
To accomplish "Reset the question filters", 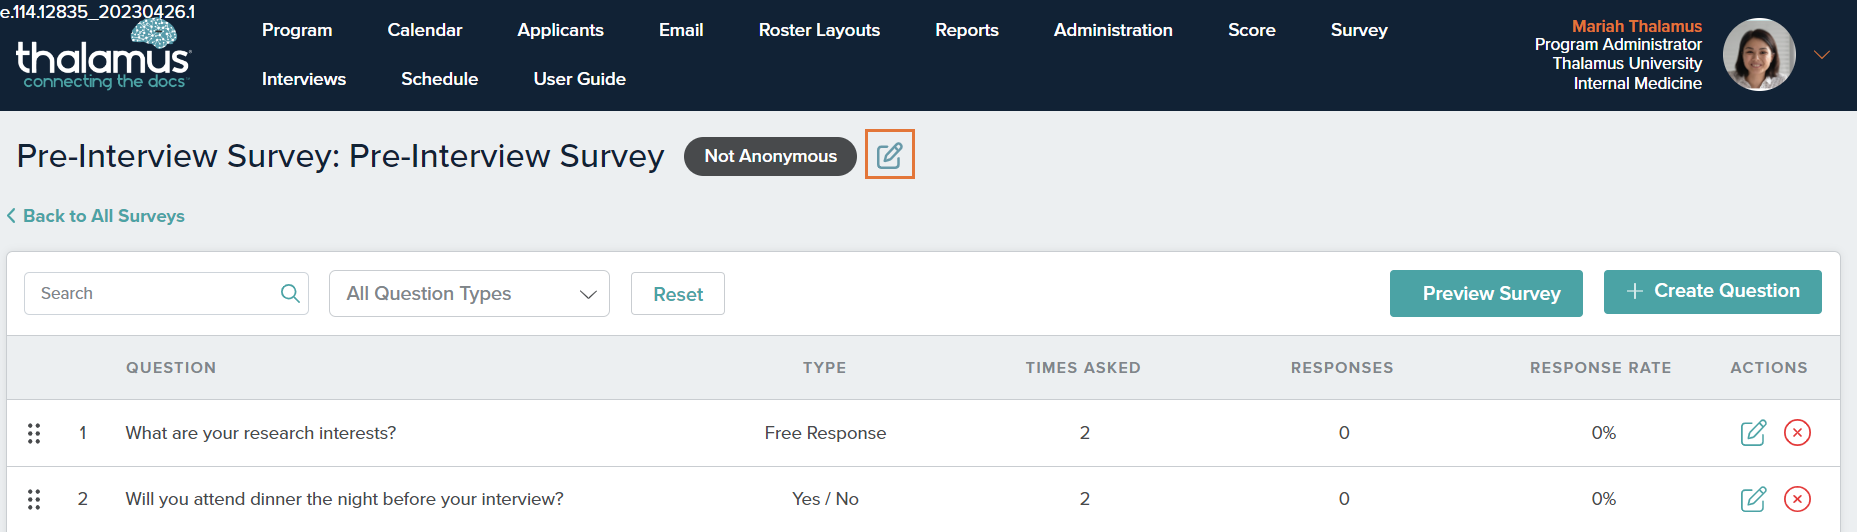I will (x=677, y=294).
